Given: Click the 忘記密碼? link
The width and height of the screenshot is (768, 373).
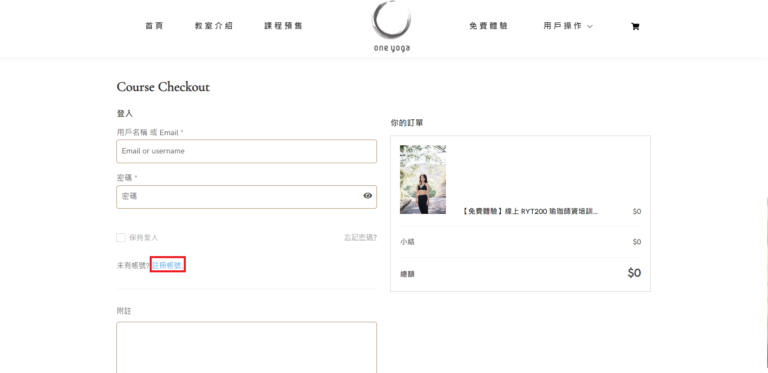Looking at the screenshot, I should click(360, 238).
